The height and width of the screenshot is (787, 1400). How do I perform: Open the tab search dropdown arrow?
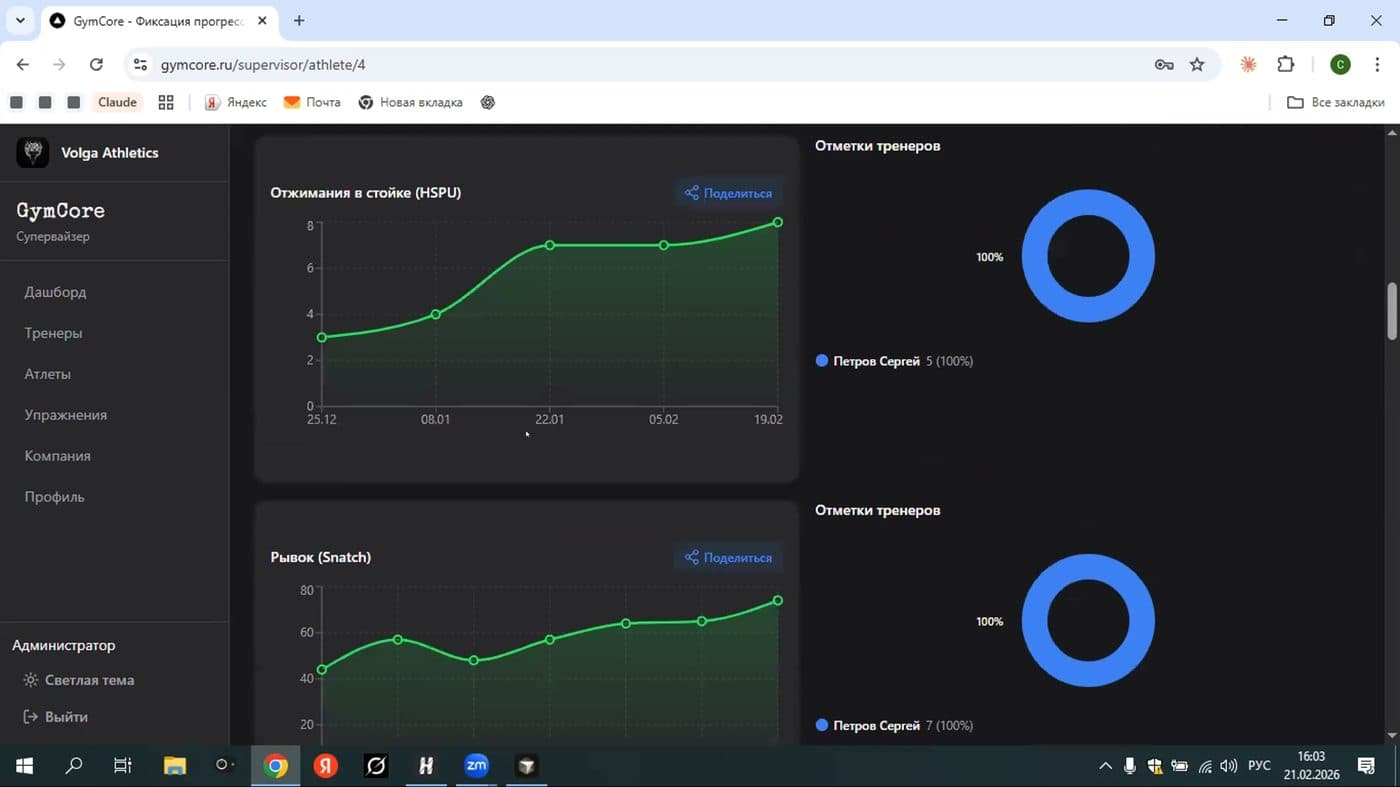pyautogui.click(x=20, y=21)
